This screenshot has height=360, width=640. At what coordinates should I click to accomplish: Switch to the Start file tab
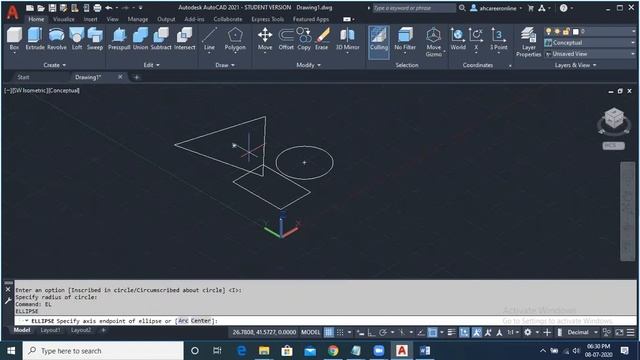coord(23,77)
